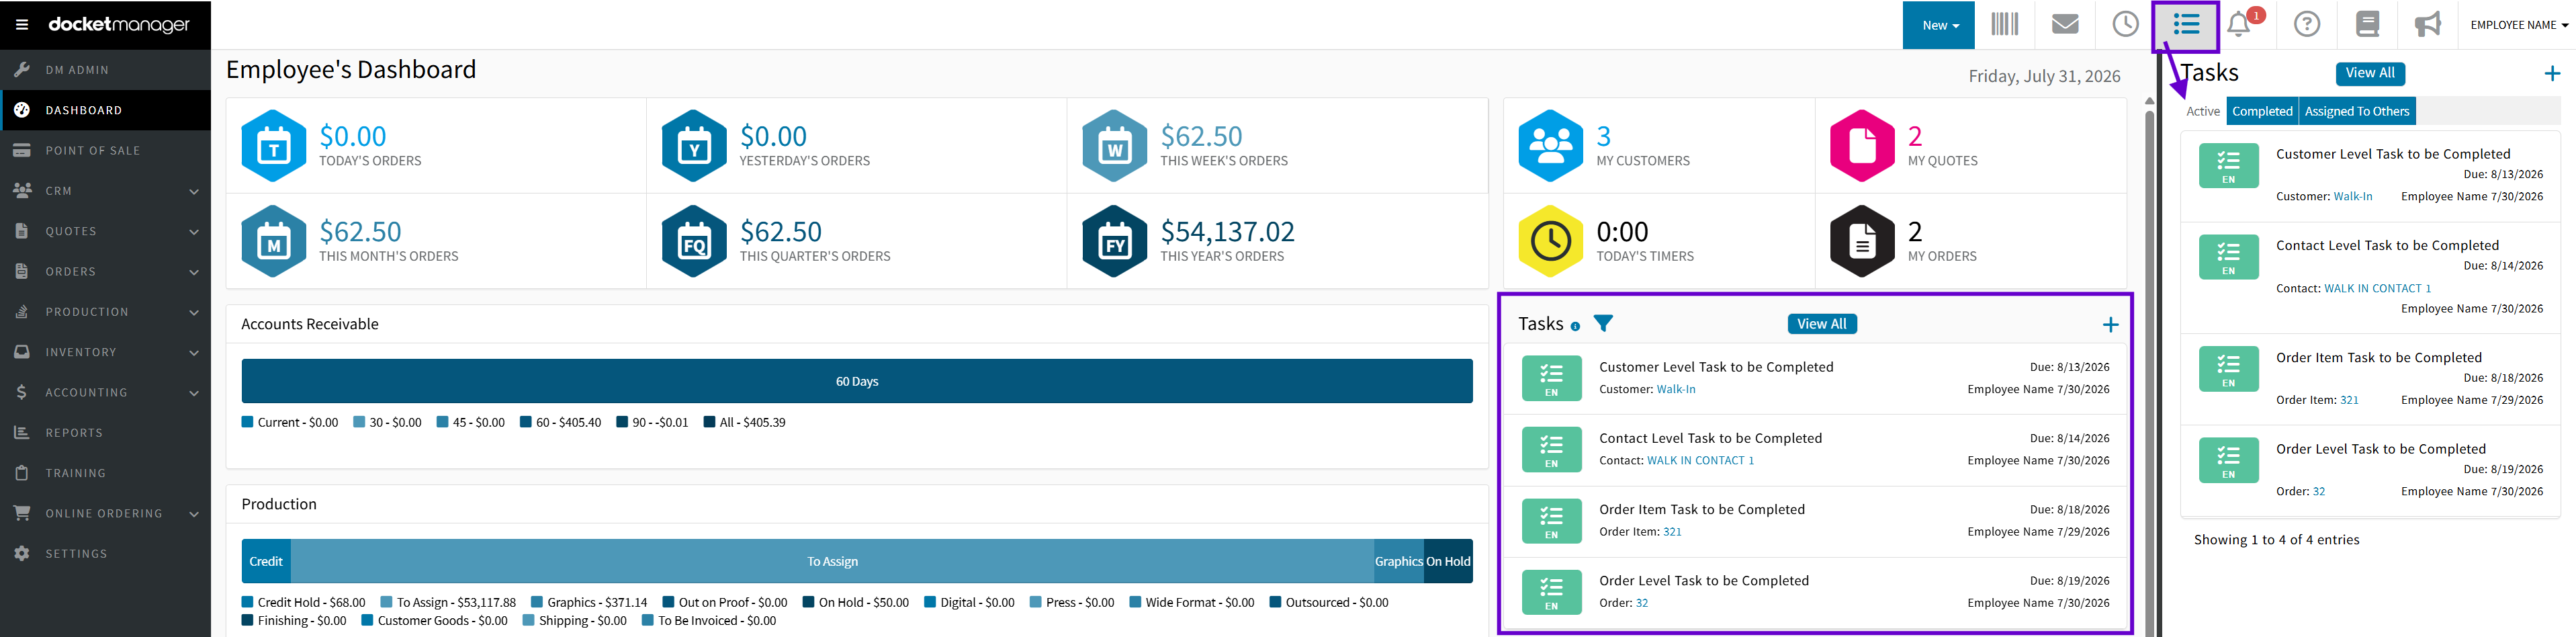Open the notifications bell
The height and width of the screenshot is (637, 2576).
pos(2240,24)
